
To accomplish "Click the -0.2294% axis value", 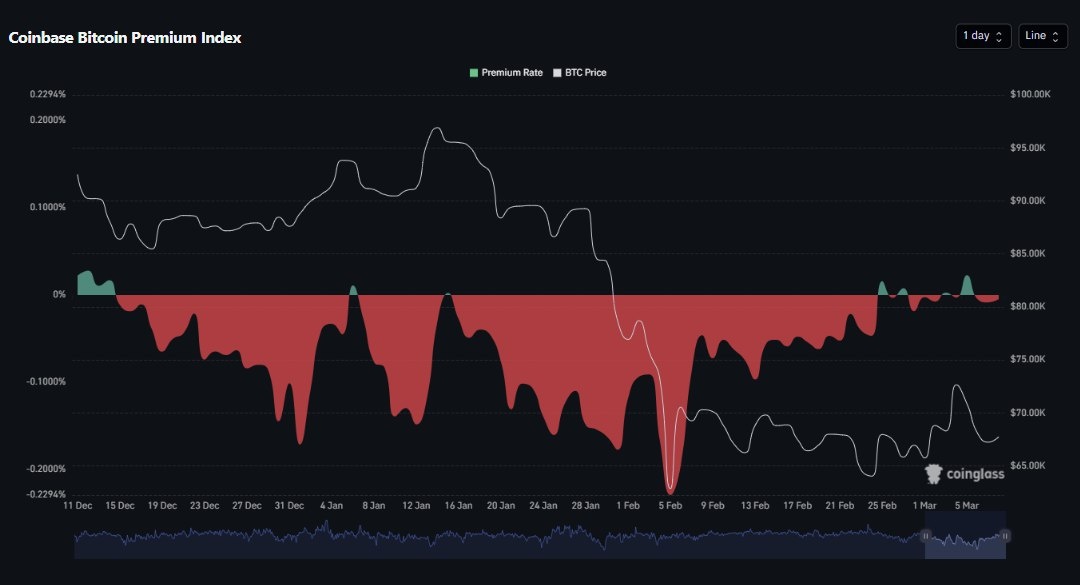I will point(46,494).
